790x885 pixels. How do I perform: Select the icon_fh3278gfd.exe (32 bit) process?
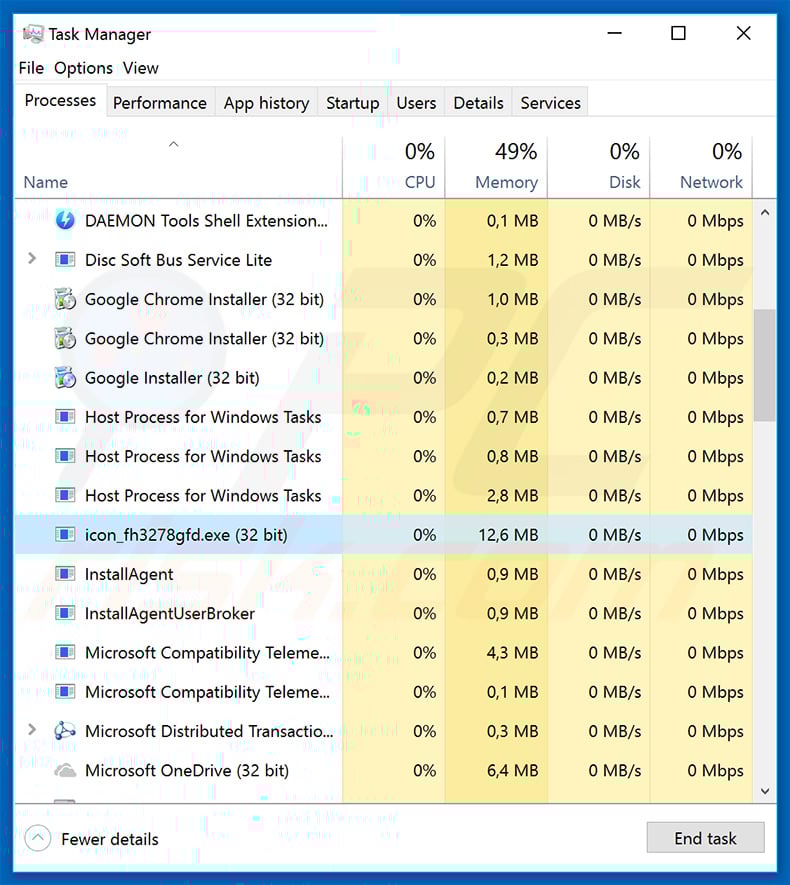point(186,534)
